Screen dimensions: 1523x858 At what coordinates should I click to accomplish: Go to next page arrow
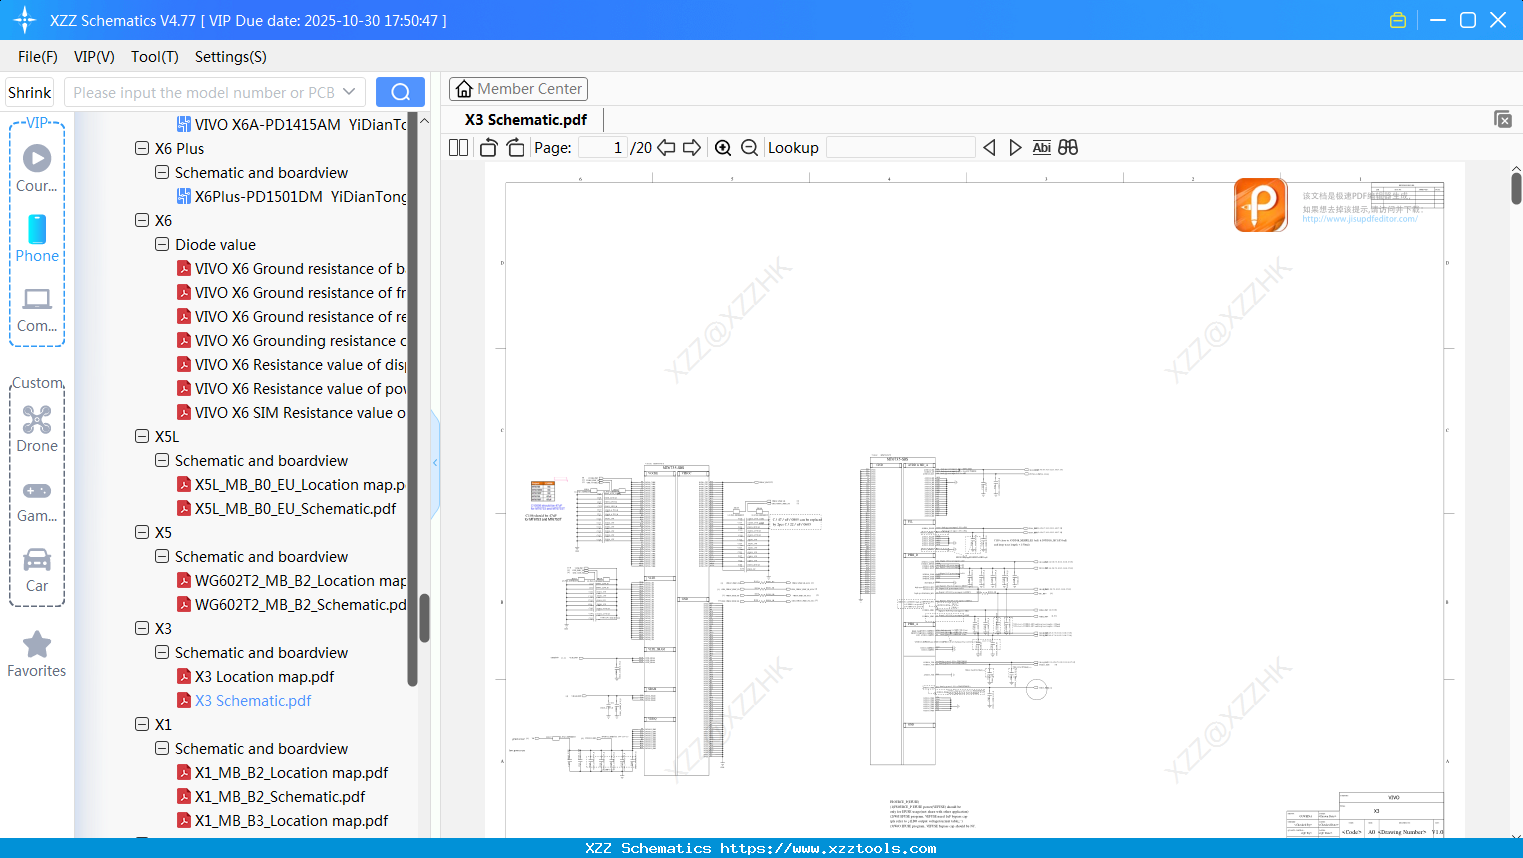pos(692,147)
